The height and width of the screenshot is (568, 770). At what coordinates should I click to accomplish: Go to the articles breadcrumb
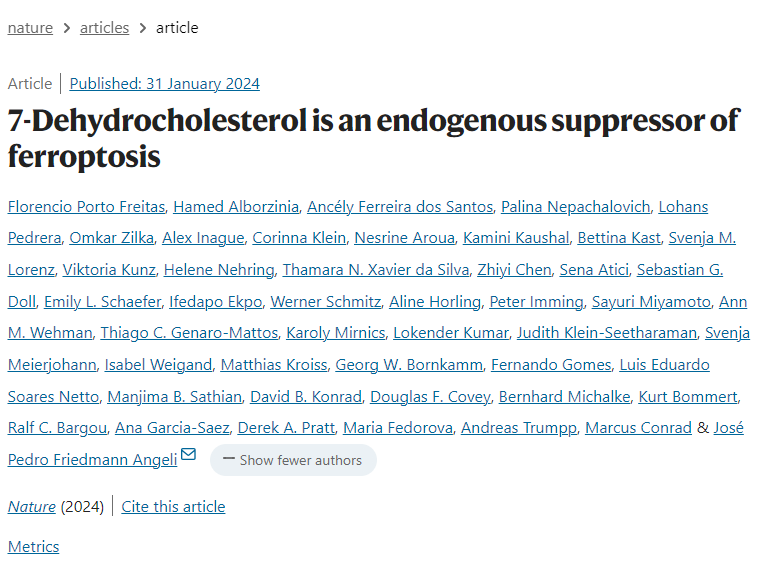point(104,28)
